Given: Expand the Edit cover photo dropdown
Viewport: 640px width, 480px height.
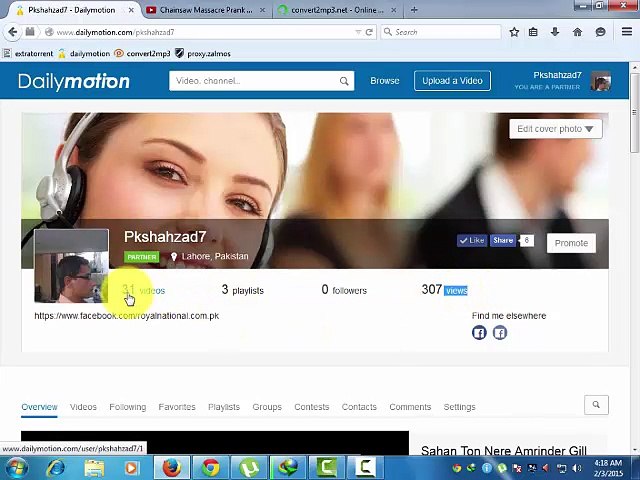Looking at the screenshot, I should click(556, 129).
